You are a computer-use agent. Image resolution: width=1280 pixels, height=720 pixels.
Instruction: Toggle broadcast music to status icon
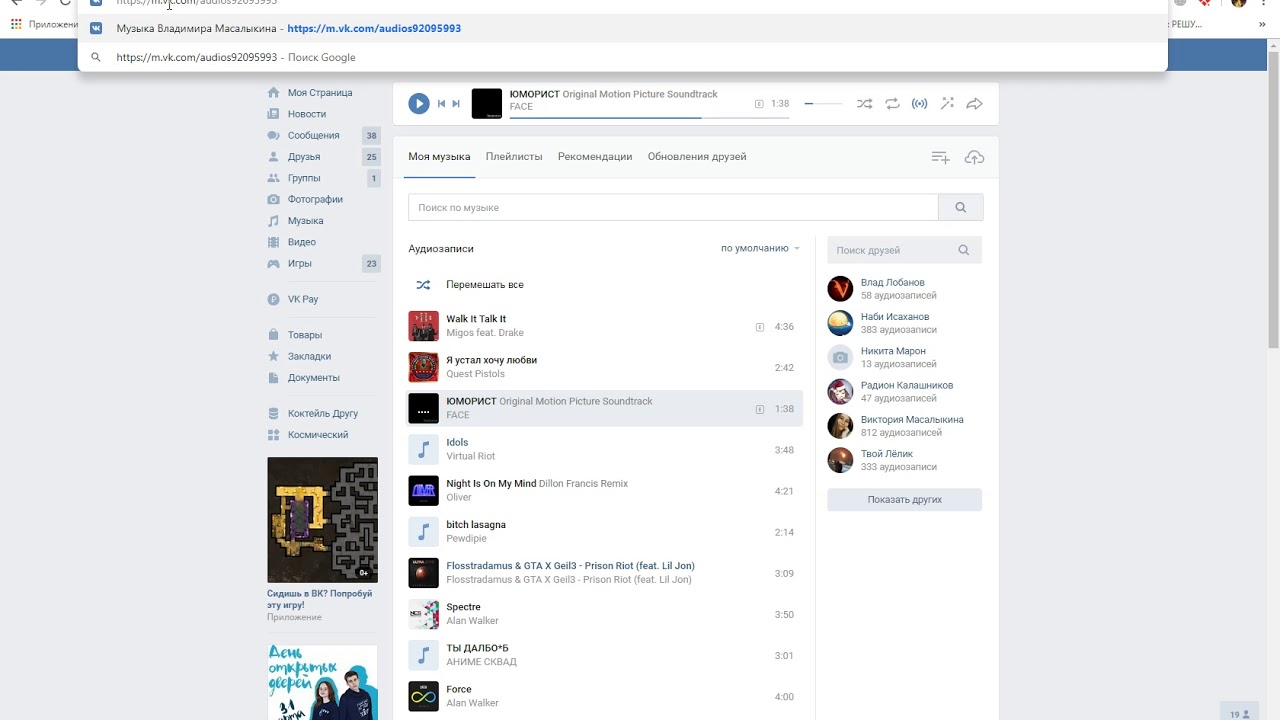pos(920,103)
